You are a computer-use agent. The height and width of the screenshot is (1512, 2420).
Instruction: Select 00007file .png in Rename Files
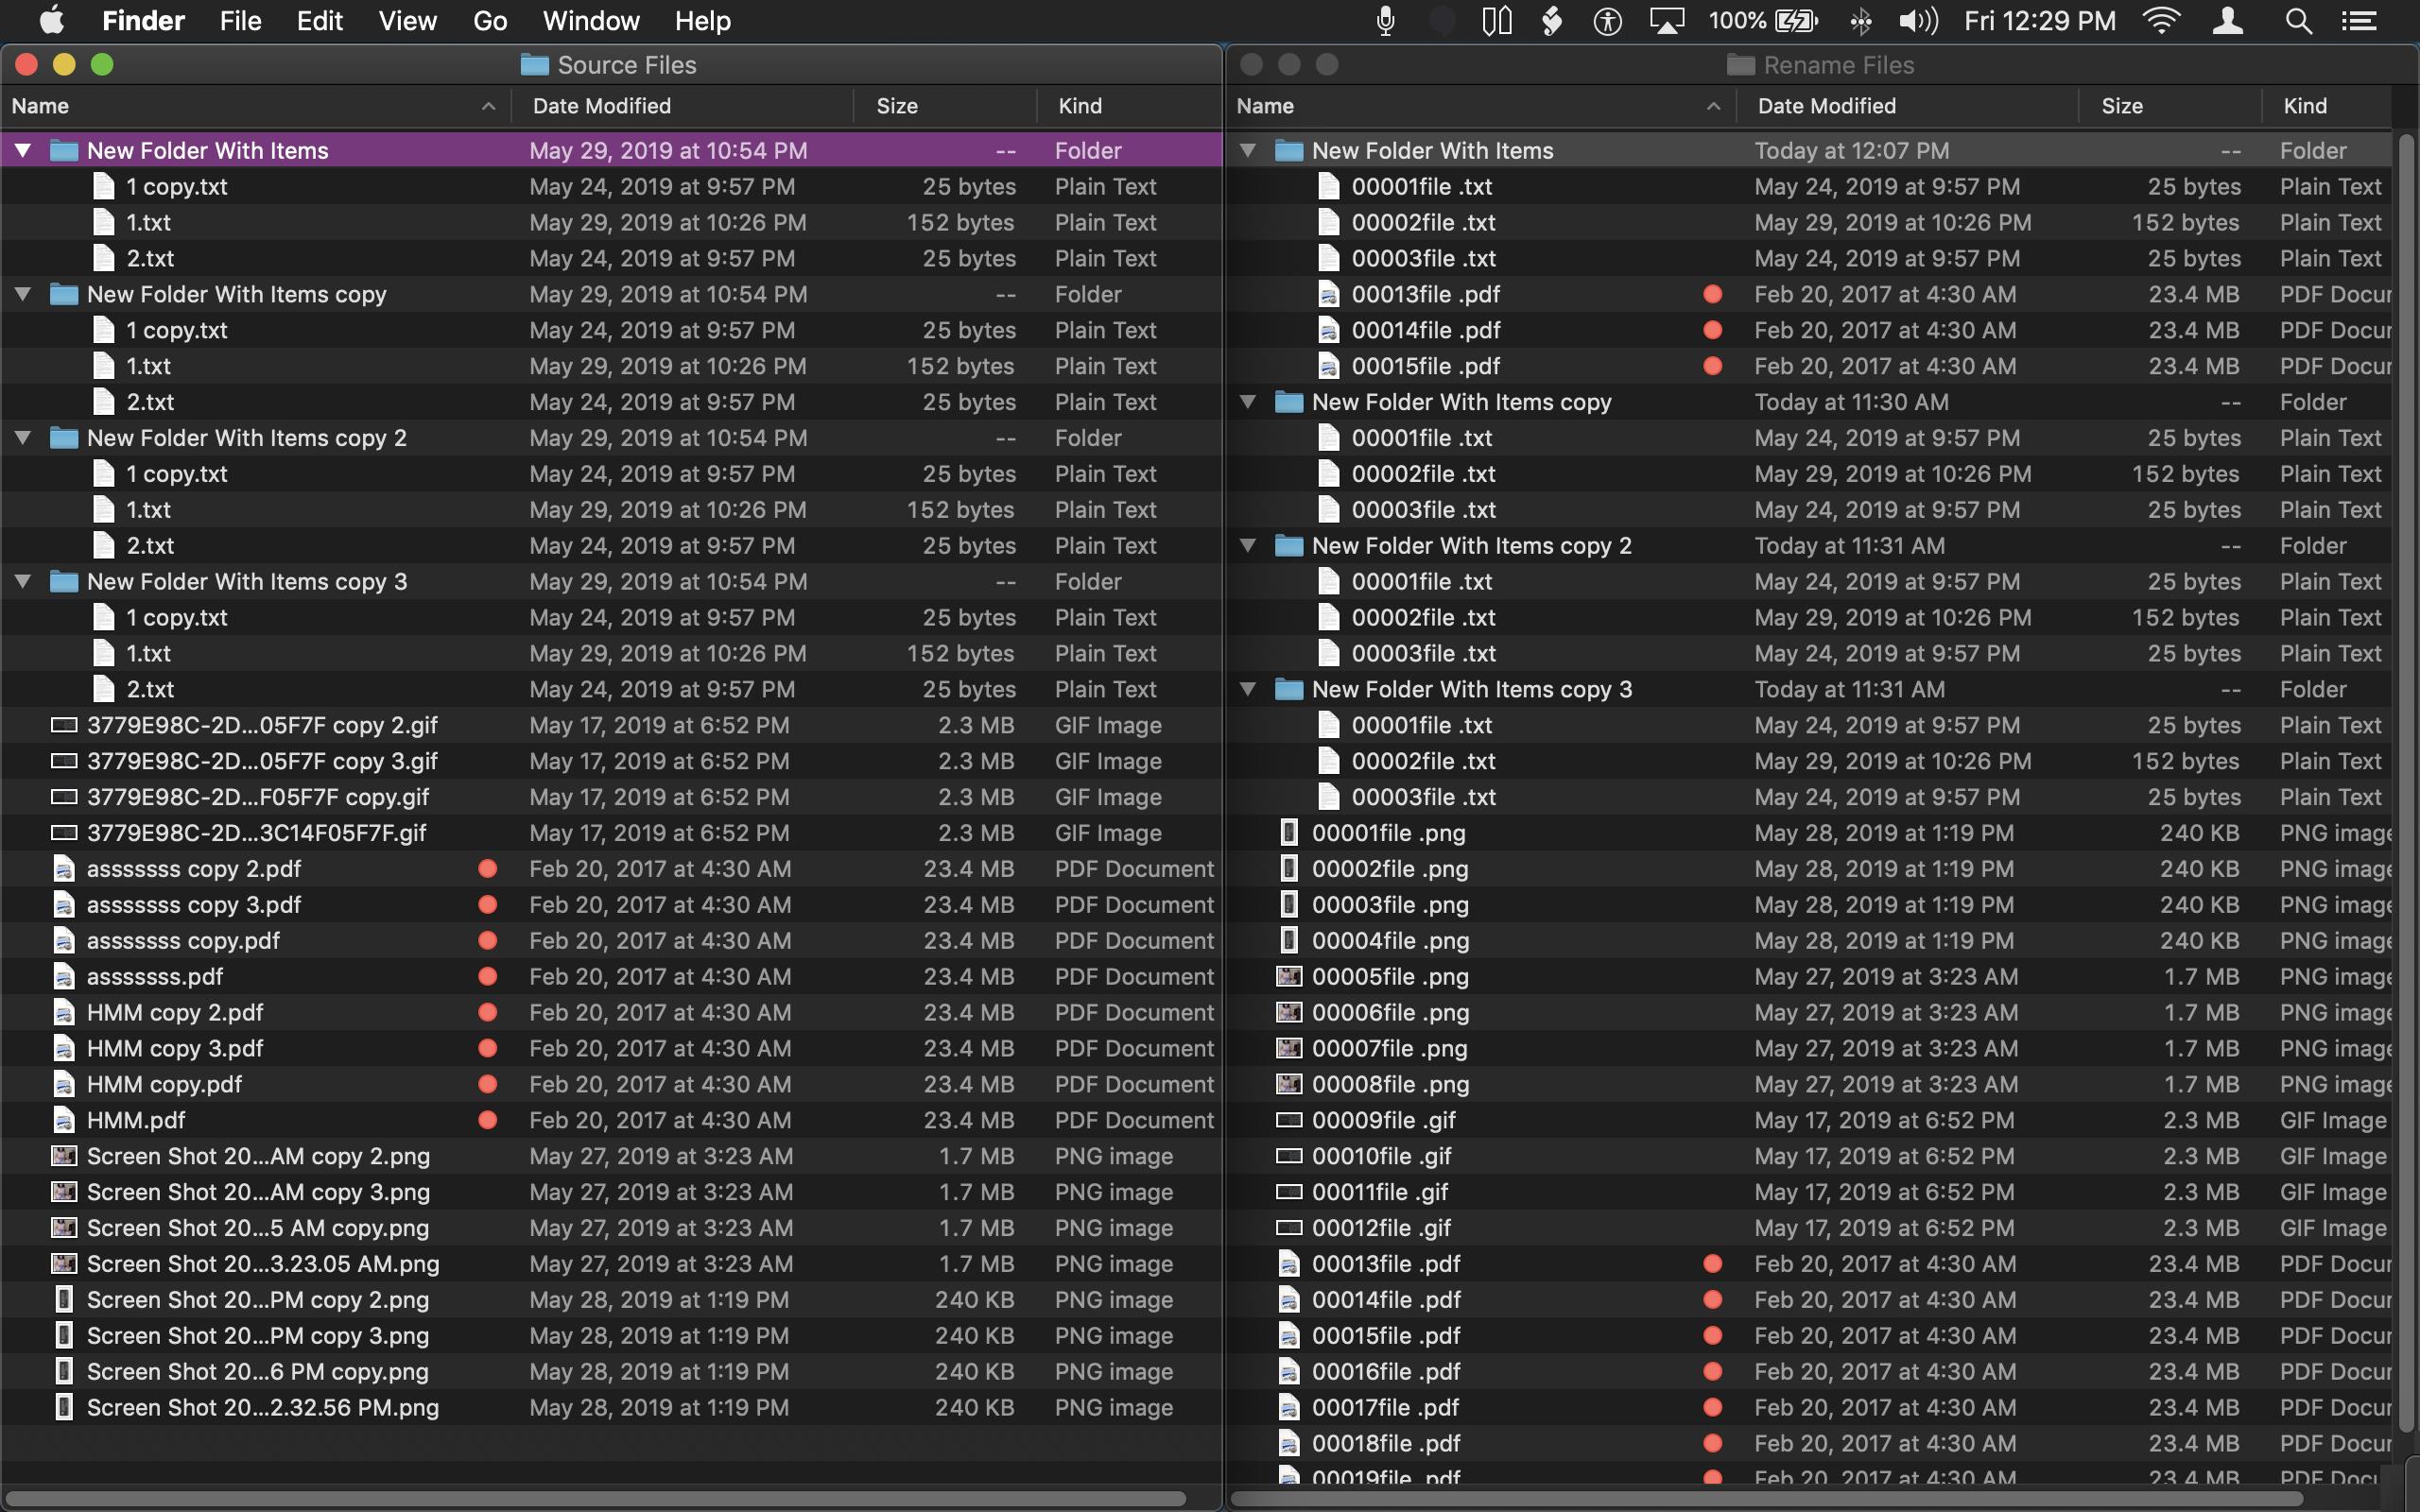tap(1809, 1048)
